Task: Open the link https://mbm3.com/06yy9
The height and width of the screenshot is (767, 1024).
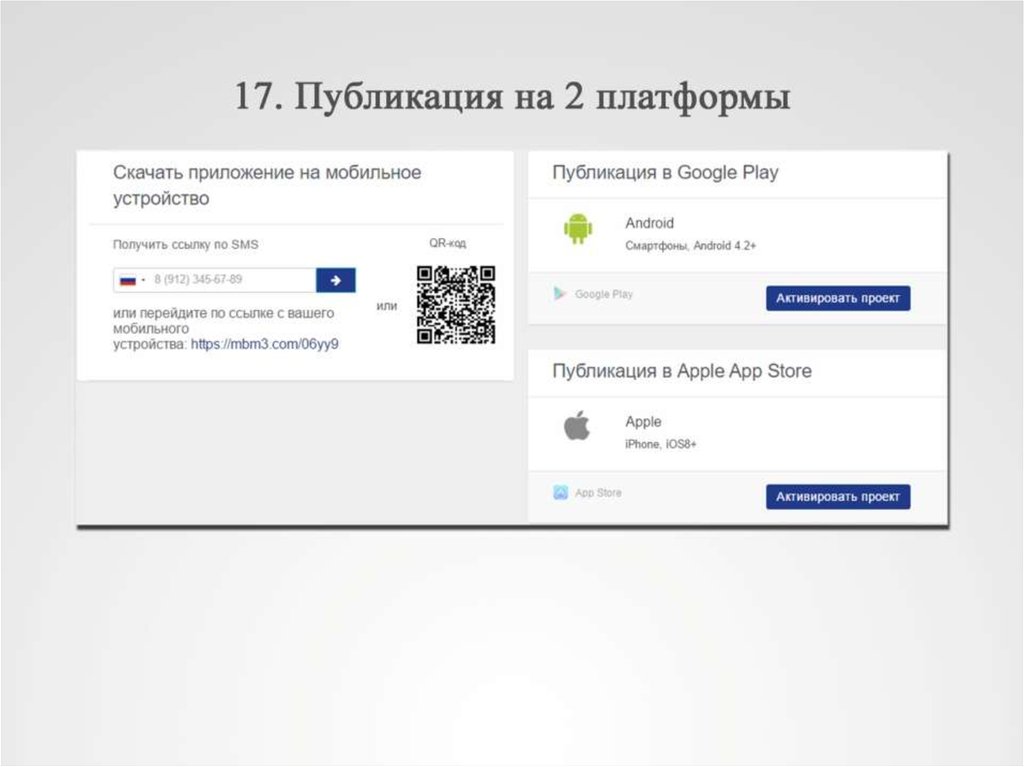Action: [264, 344]
